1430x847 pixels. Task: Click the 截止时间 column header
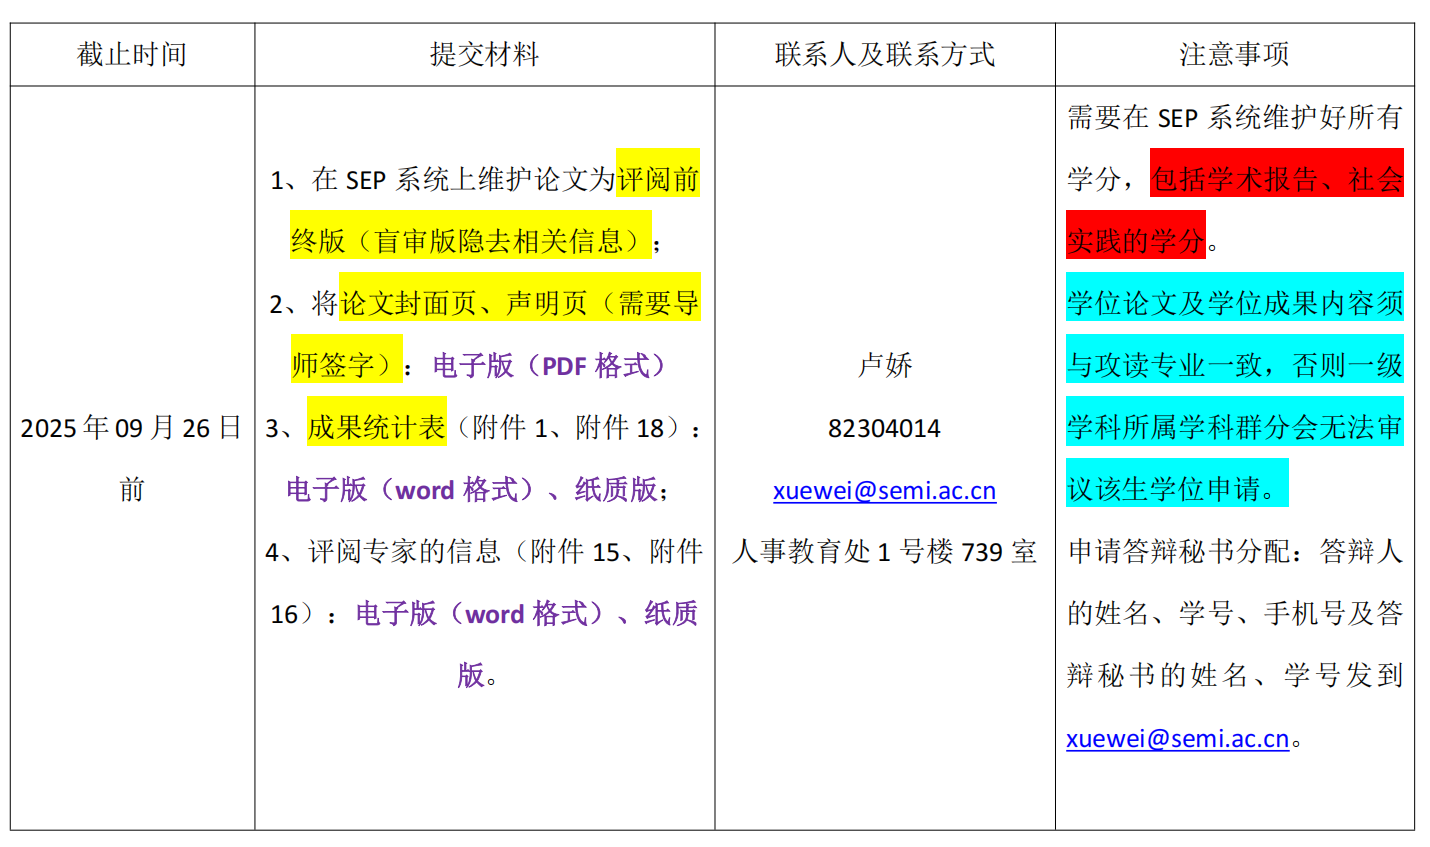132,55
